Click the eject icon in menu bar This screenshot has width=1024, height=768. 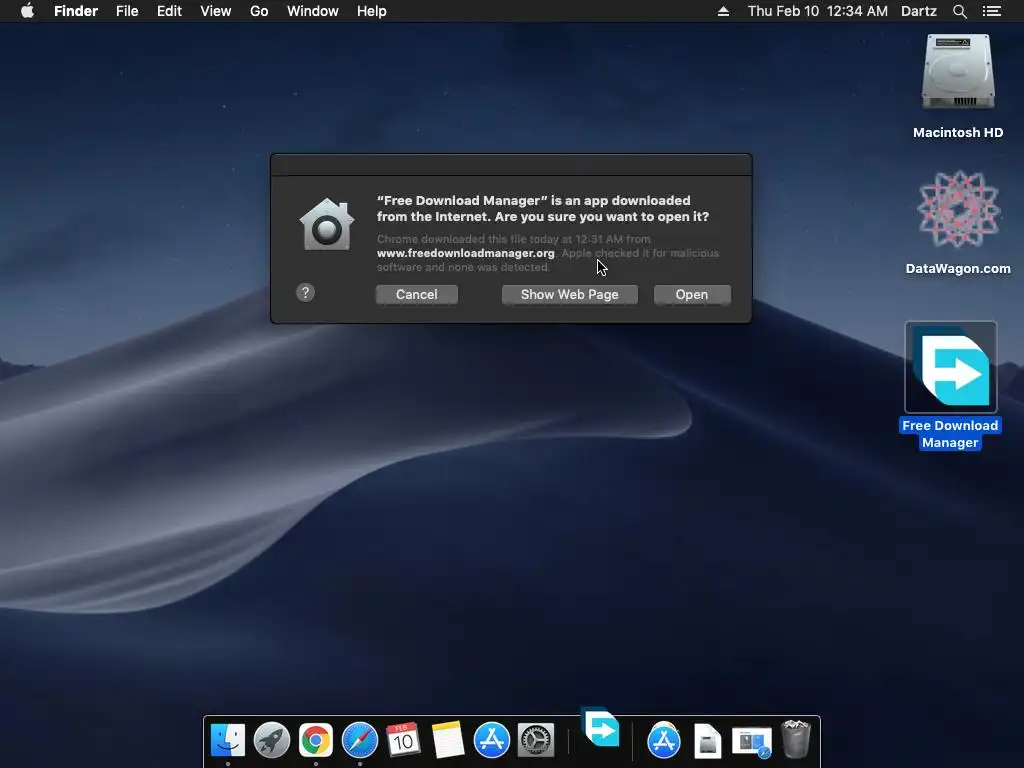[x=723, y=11]
